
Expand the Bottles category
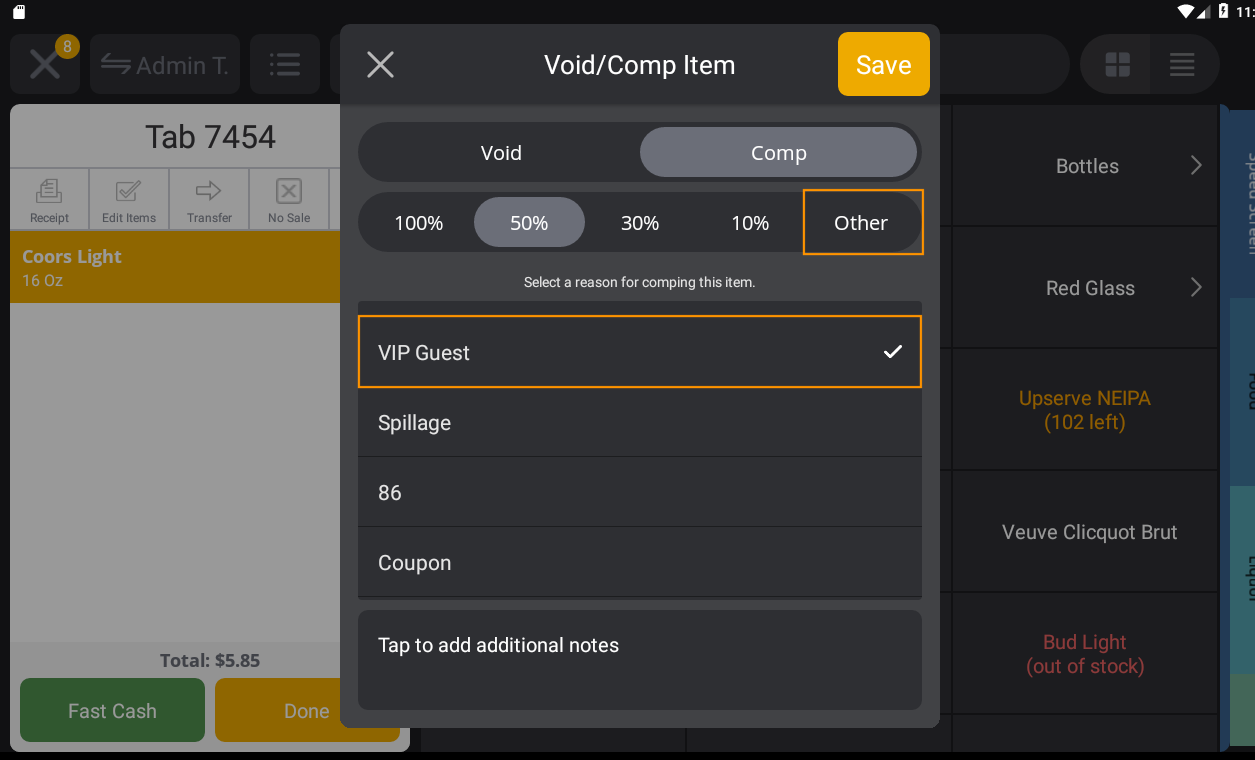(1087, 166)
